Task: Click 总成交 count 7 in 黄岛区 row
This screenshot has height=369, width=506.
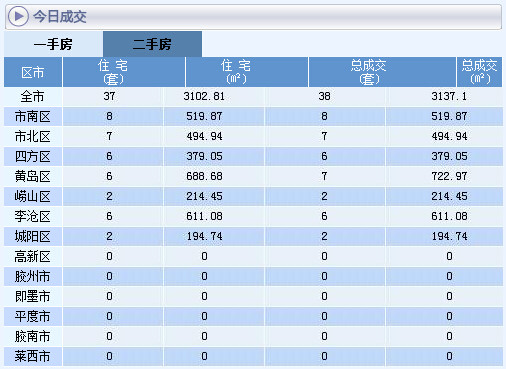Action: [x=324, y=176]
